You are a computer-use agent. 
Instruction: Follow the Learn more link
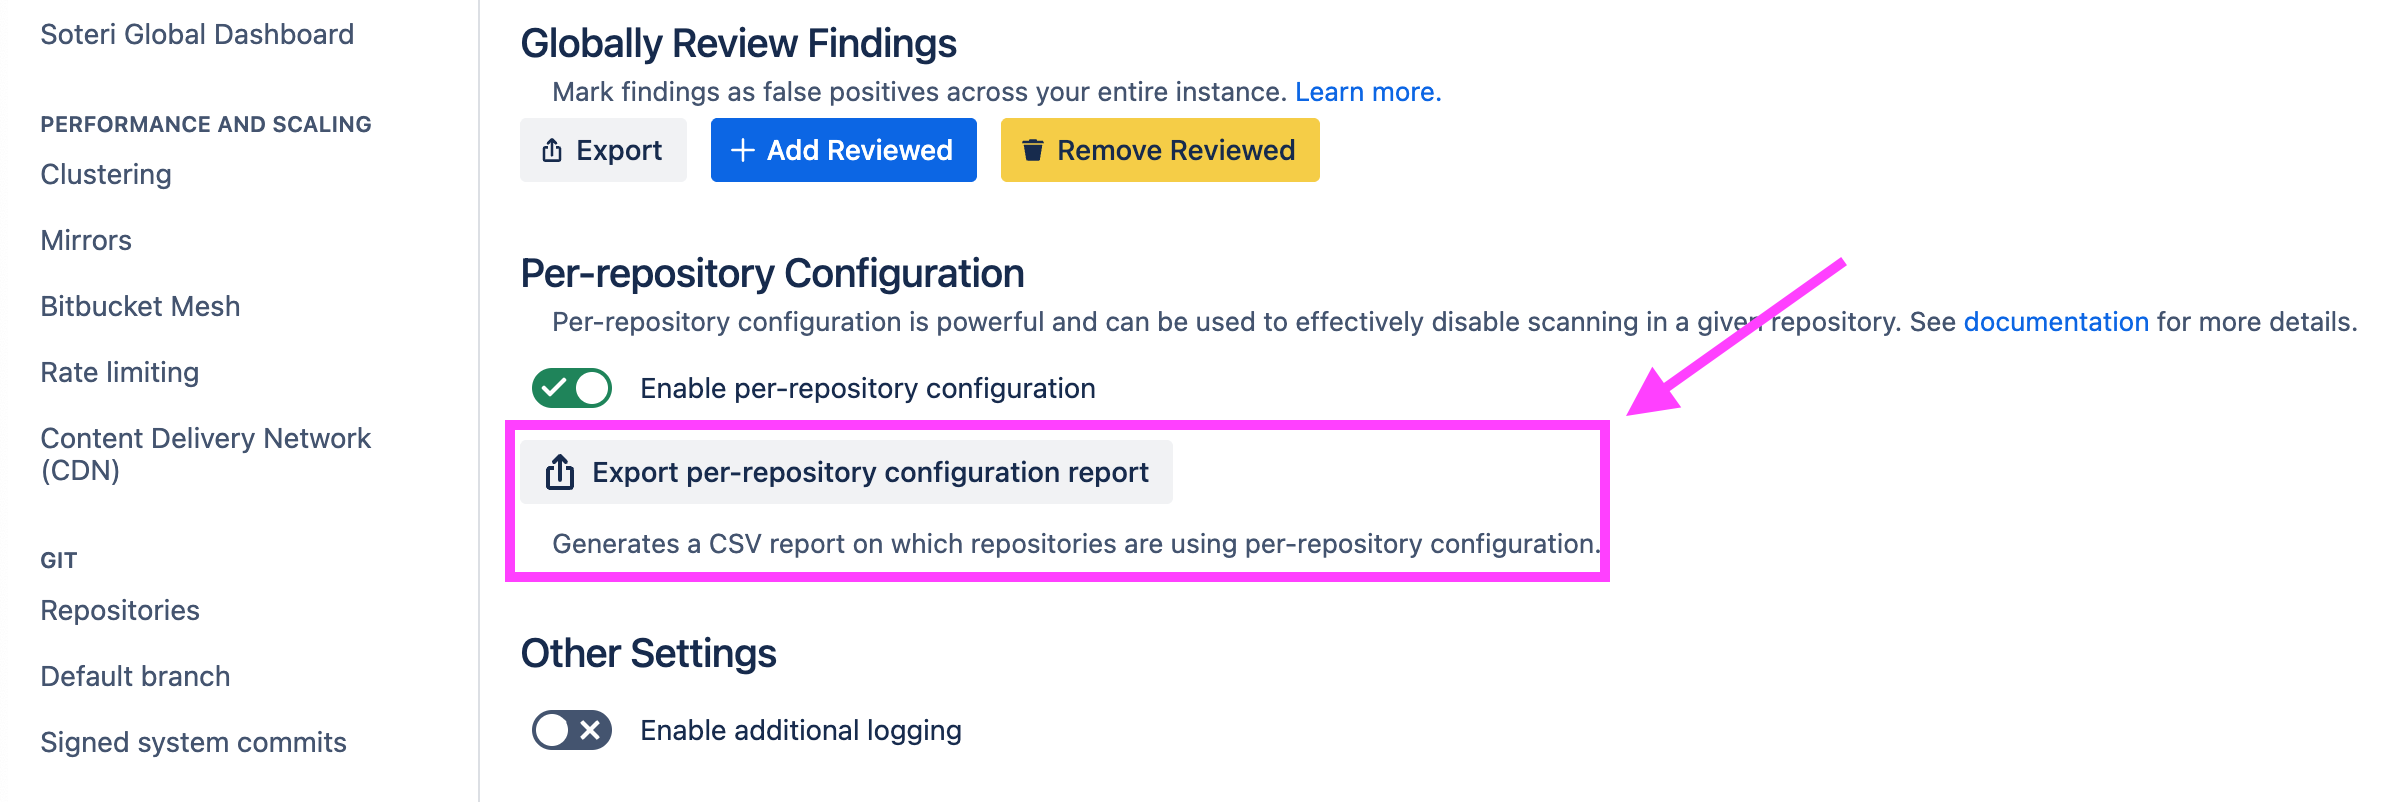click(1367, 92)
